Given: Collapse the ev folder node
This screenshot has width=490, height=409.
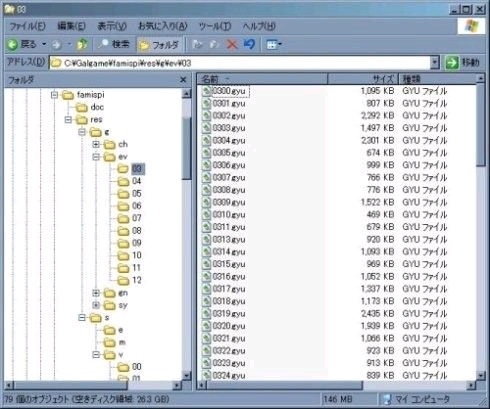Looking at the screenshot, I should [x=96, y=157].
